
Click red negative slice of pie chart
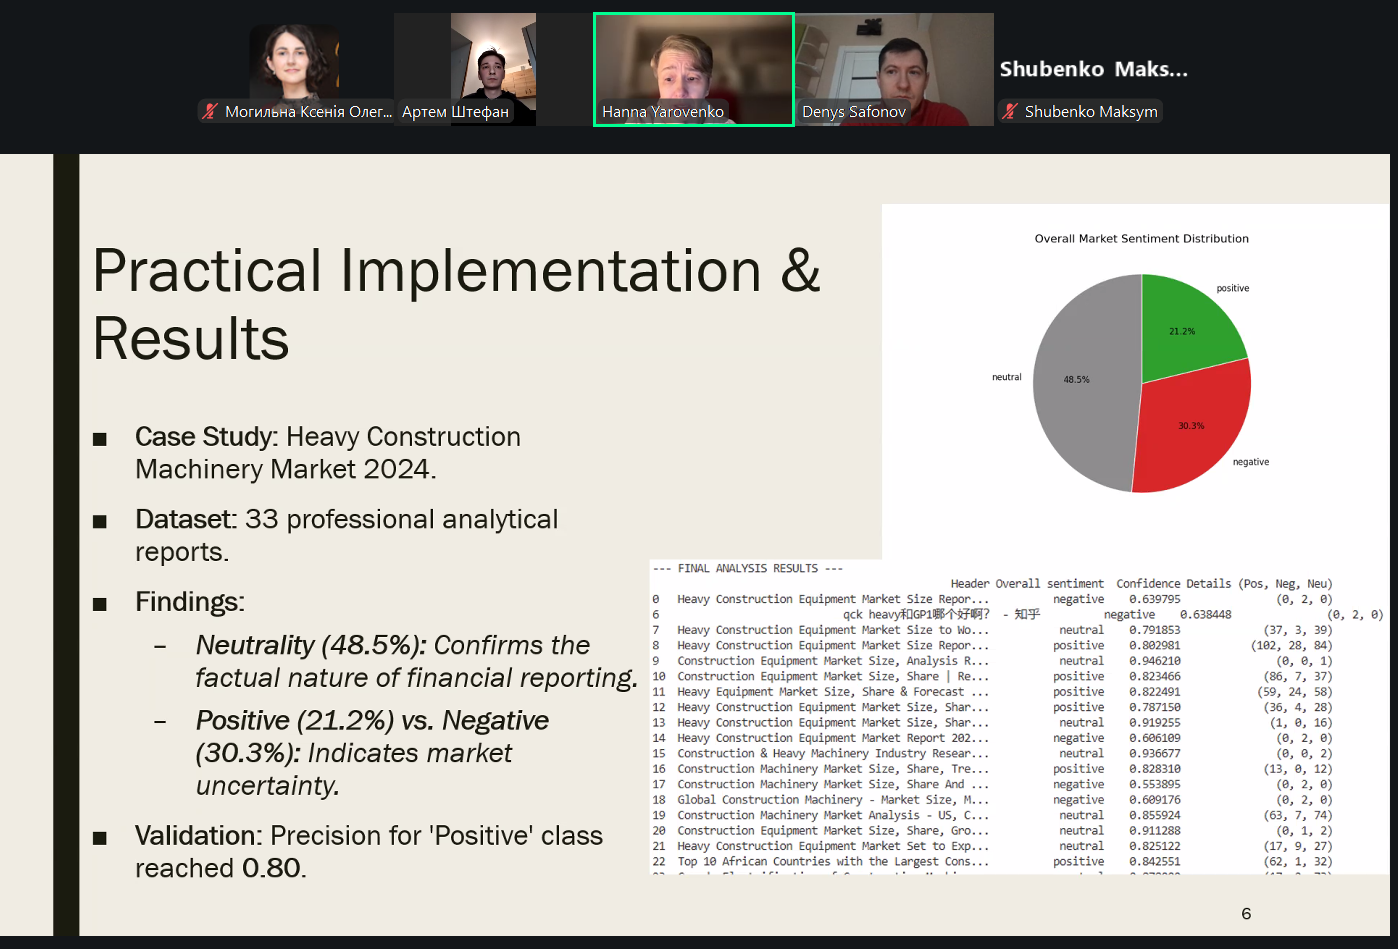click(1192, 430)
